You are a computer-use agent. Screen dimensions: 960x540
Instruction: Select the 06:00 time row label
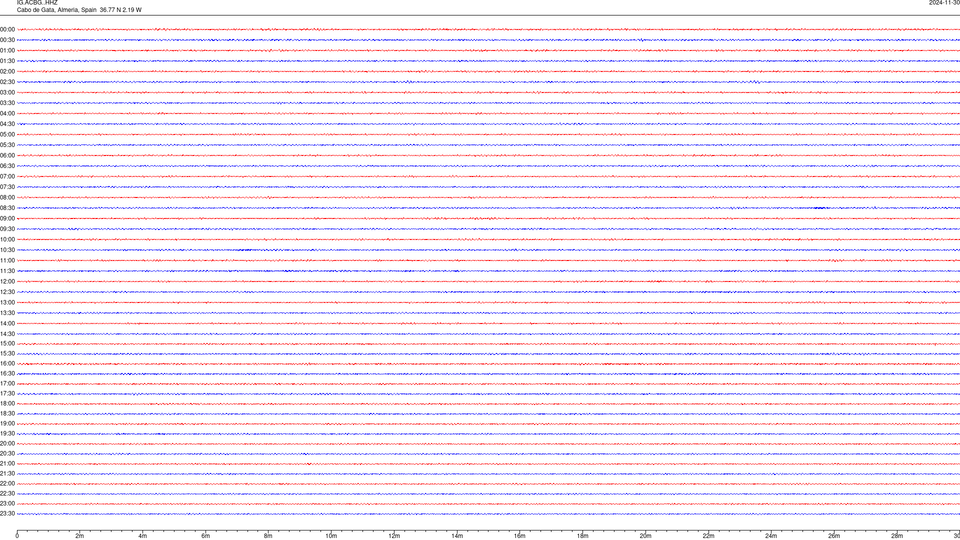click(x=7, y=156)
